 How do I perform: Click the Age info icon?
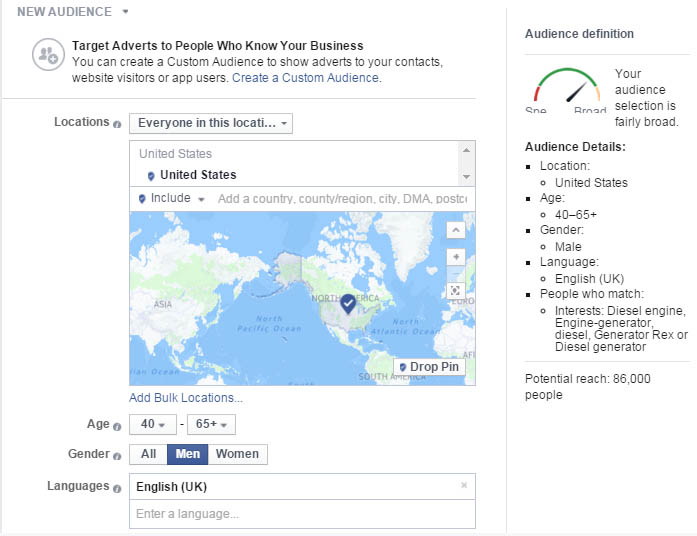pyautogui.click(x=117, y=425)
